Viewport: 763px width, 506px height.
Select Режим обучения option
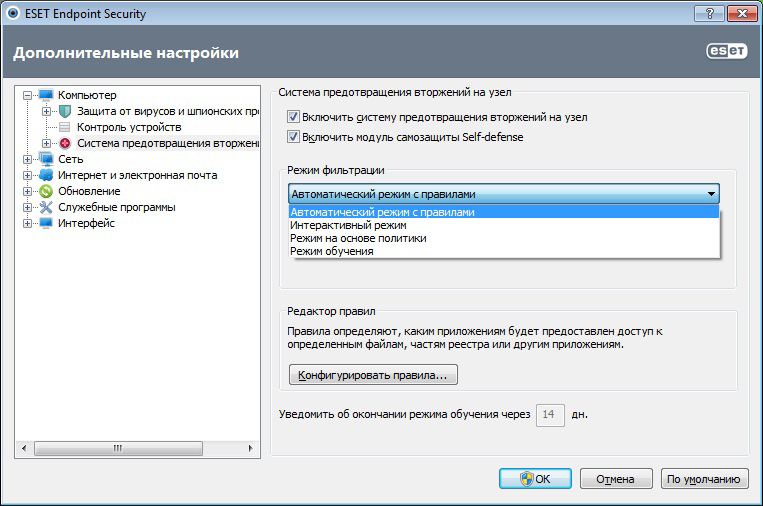(504, 252)
